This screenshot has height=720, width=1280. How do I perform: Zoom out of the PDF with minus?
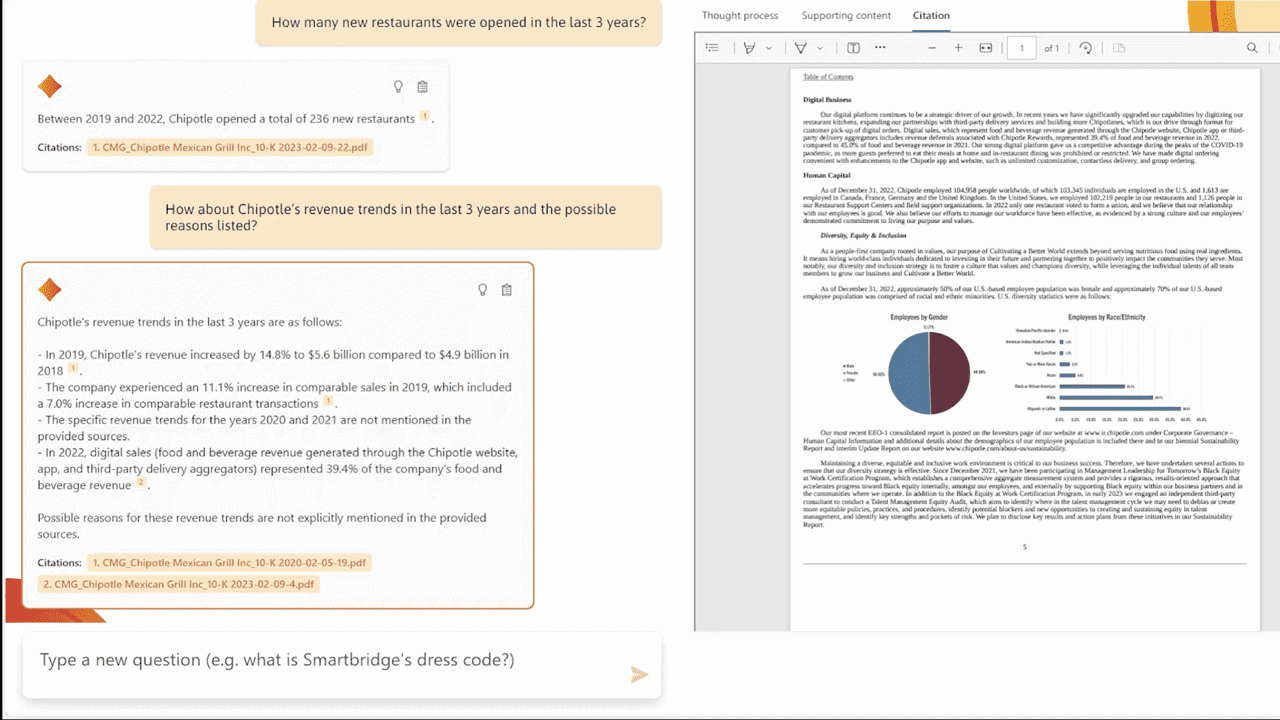pos(932,48)
